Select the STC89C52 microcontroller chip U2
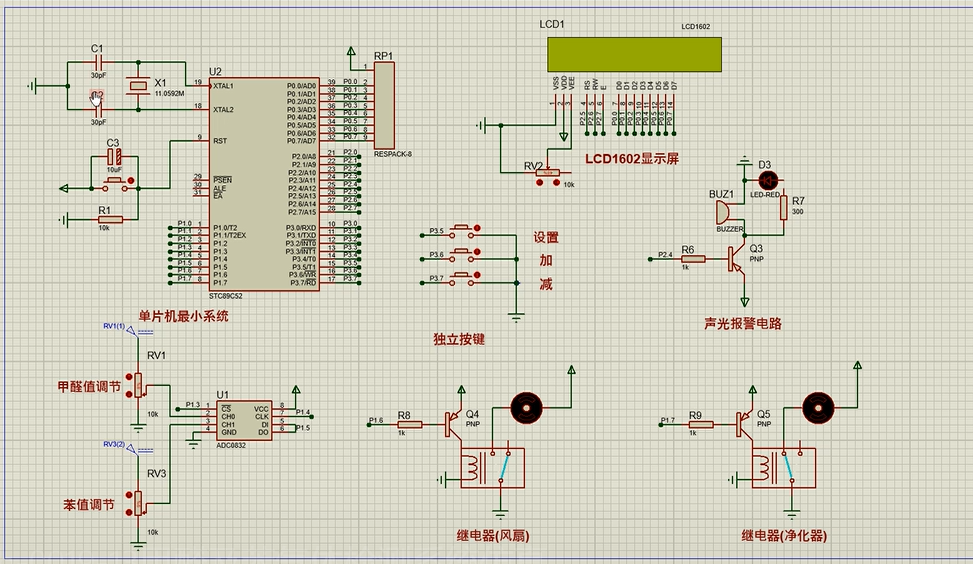973x564 pixels. pyautogui.click(x=264, y=184)
